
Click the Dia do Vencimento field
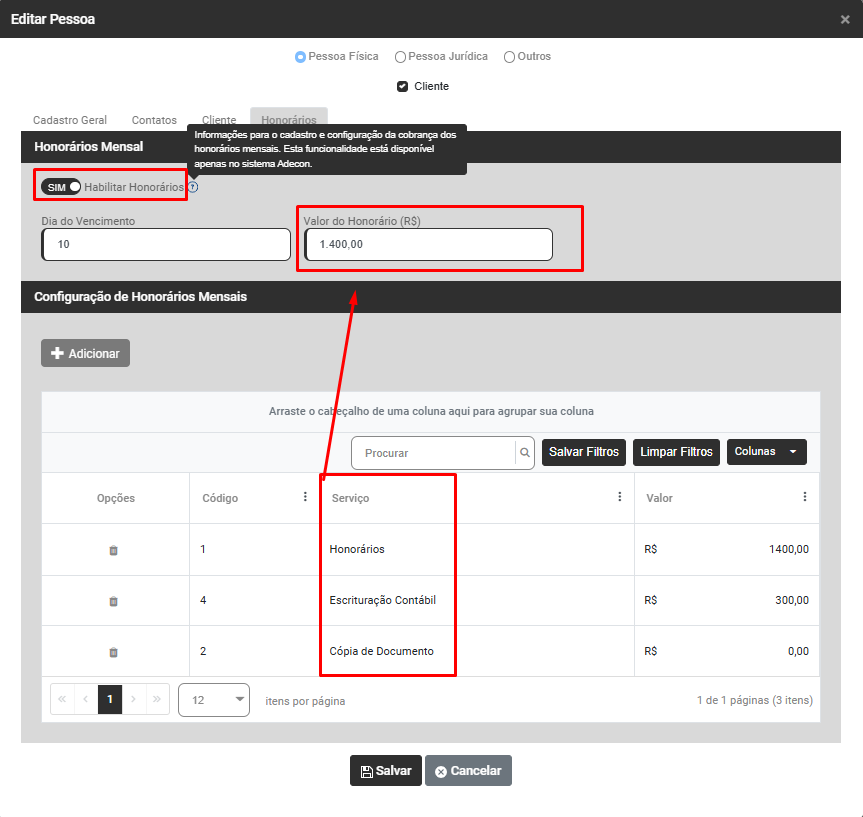coord(166,244)
